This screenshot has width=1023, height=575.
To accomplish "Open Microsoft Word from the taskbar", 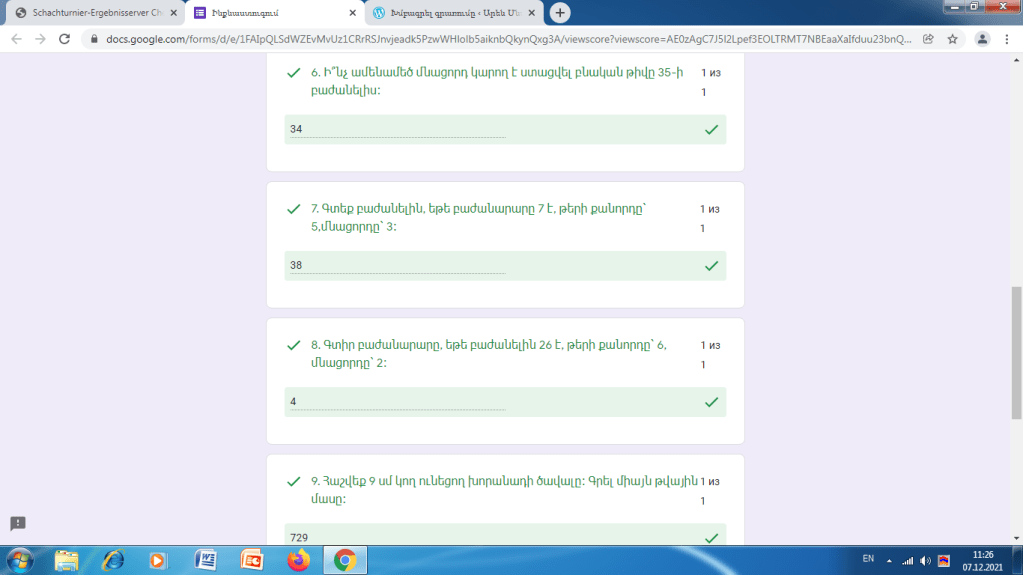I will point(207,560).
